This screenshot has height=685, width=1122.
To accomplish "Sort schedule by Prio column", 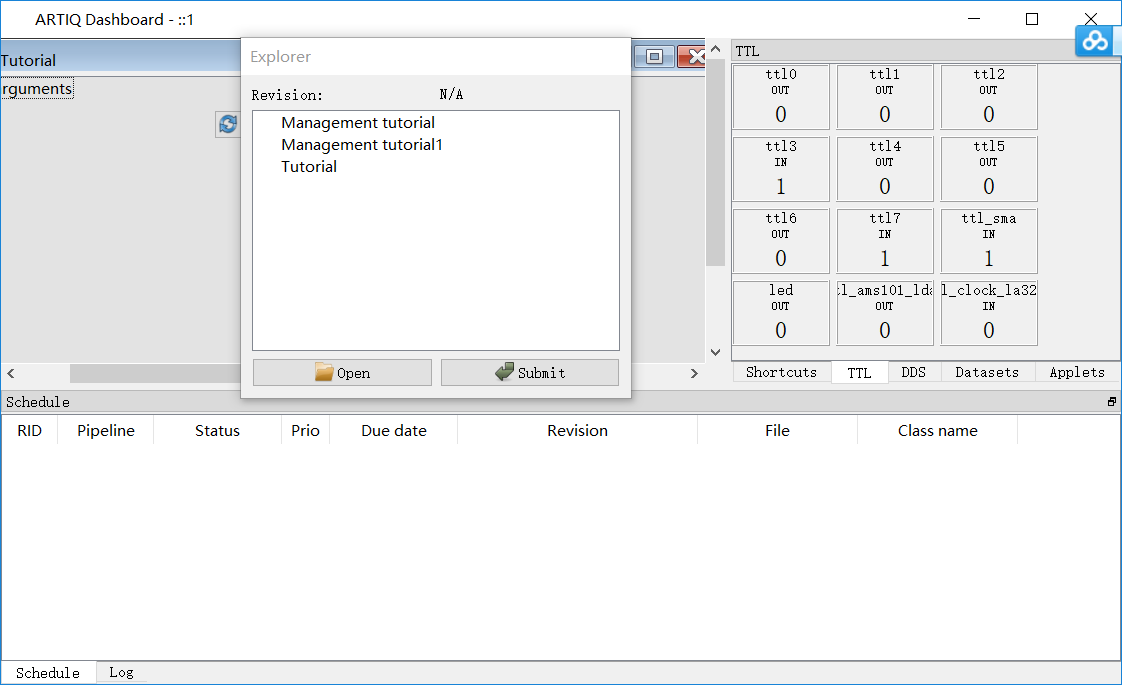I will tap(306, 430).
